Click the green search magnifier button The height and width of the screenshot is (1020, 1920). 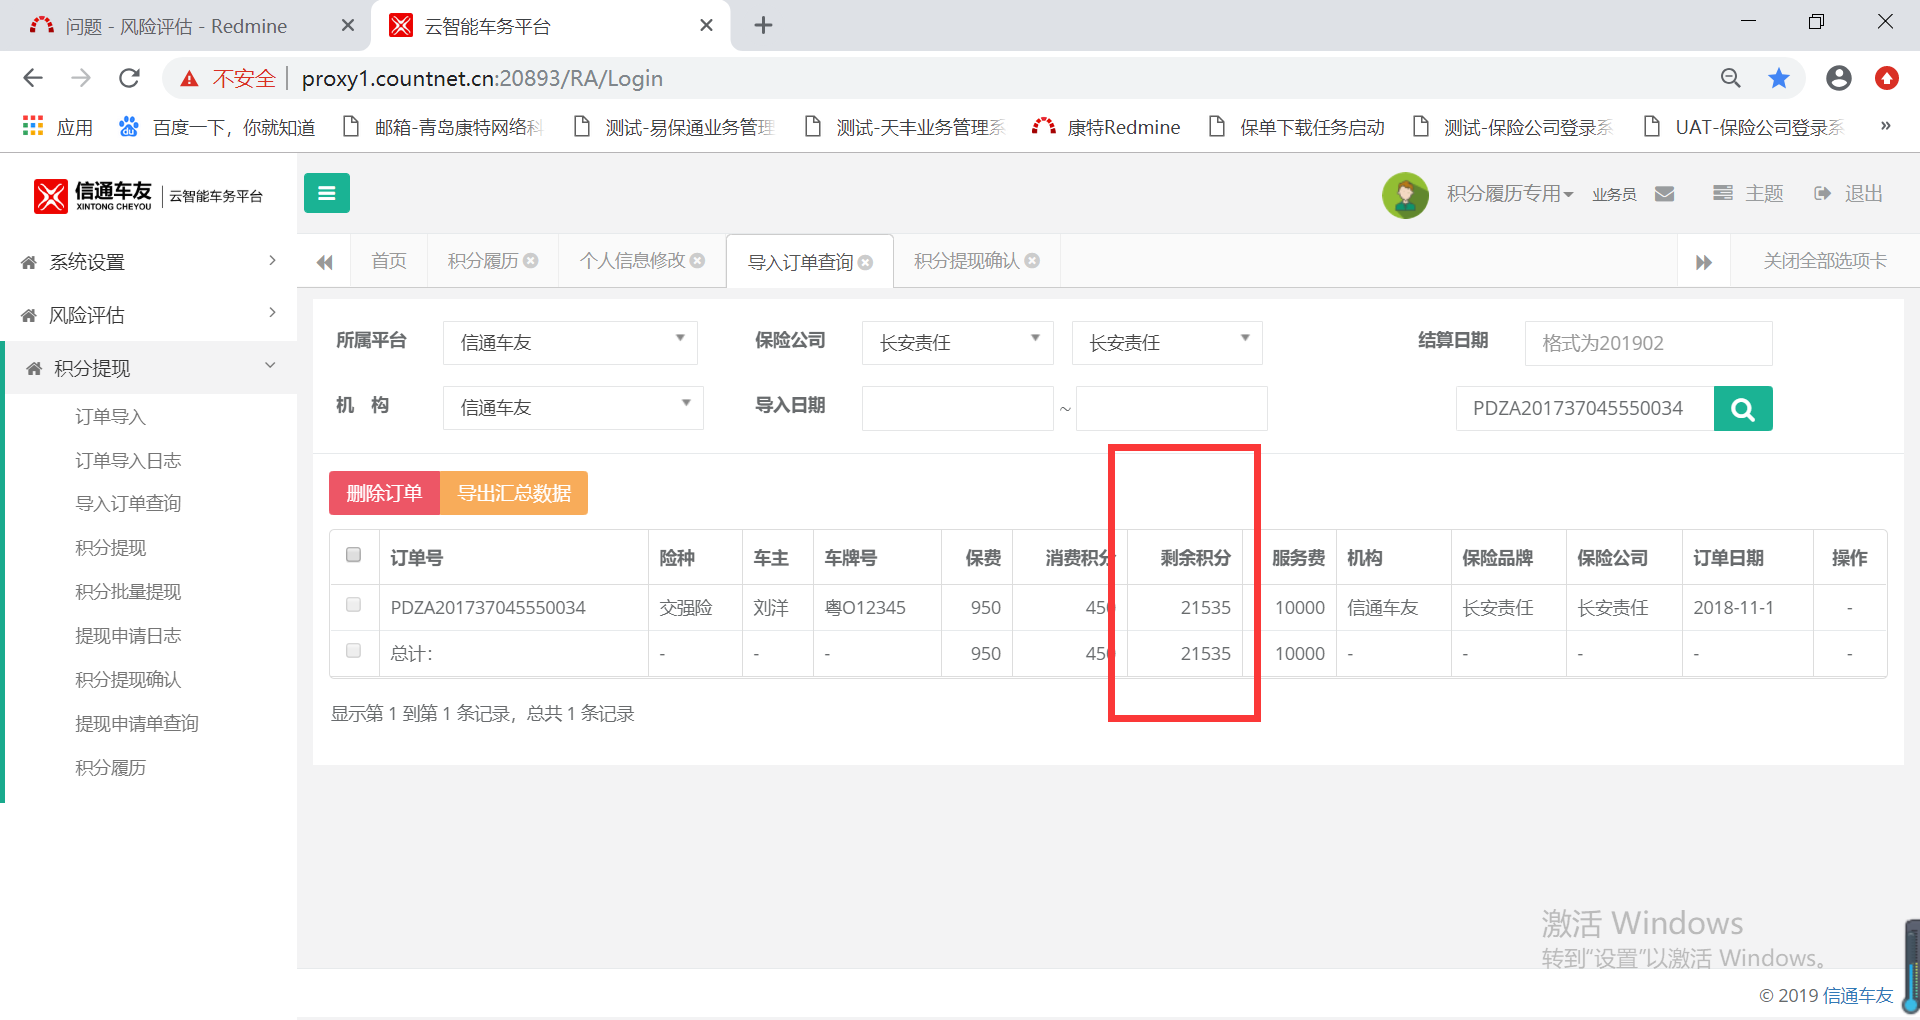[x=1742, y=409]
